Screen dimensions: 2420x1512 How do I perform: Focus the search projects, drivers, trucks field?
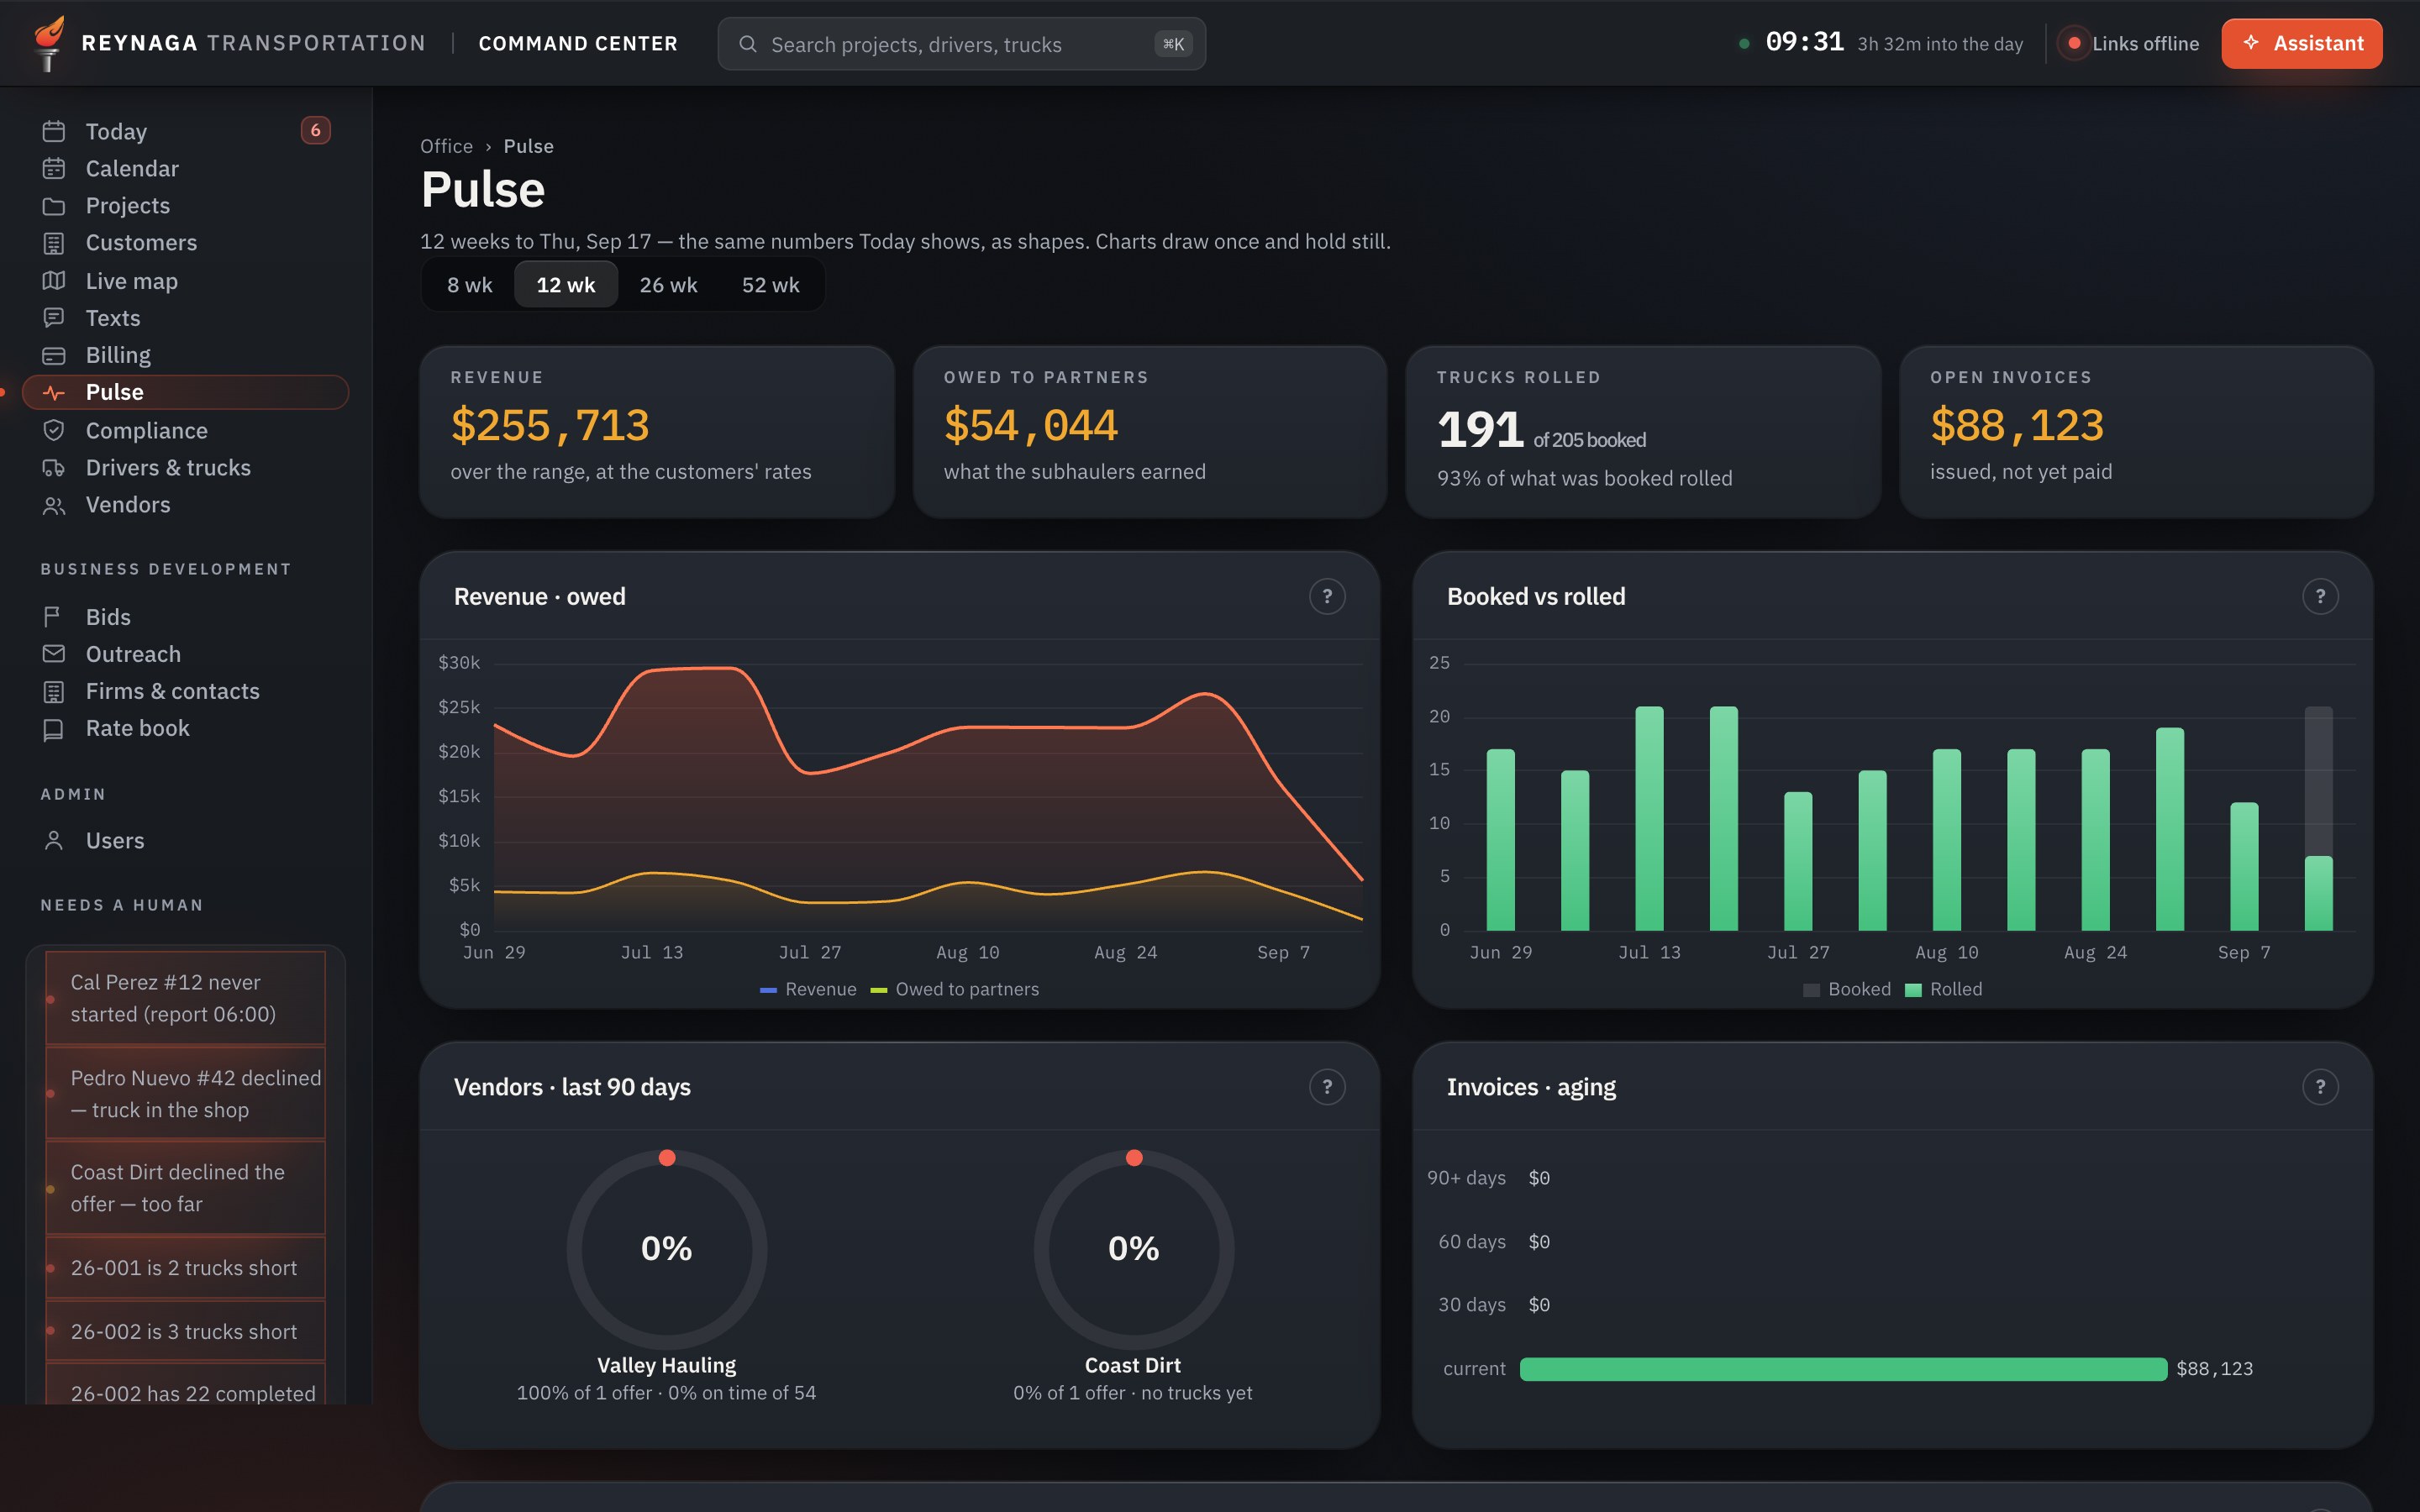coord(961,44)
